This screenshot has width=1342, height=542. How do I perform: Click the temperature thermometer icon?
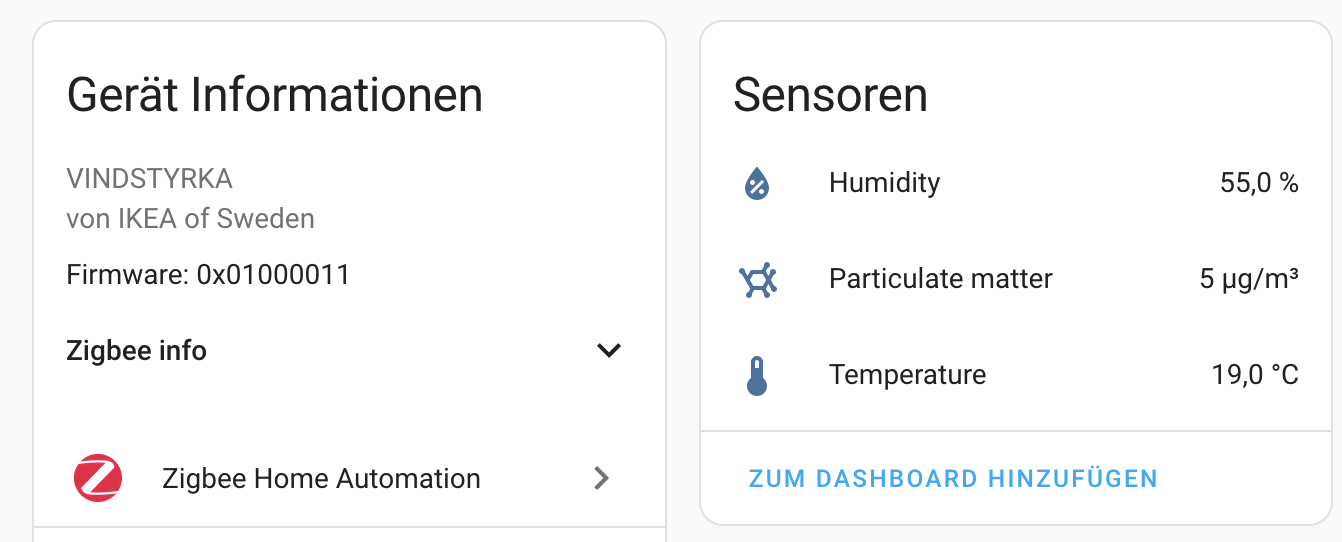pyautogui.click(x=757, y=376)
